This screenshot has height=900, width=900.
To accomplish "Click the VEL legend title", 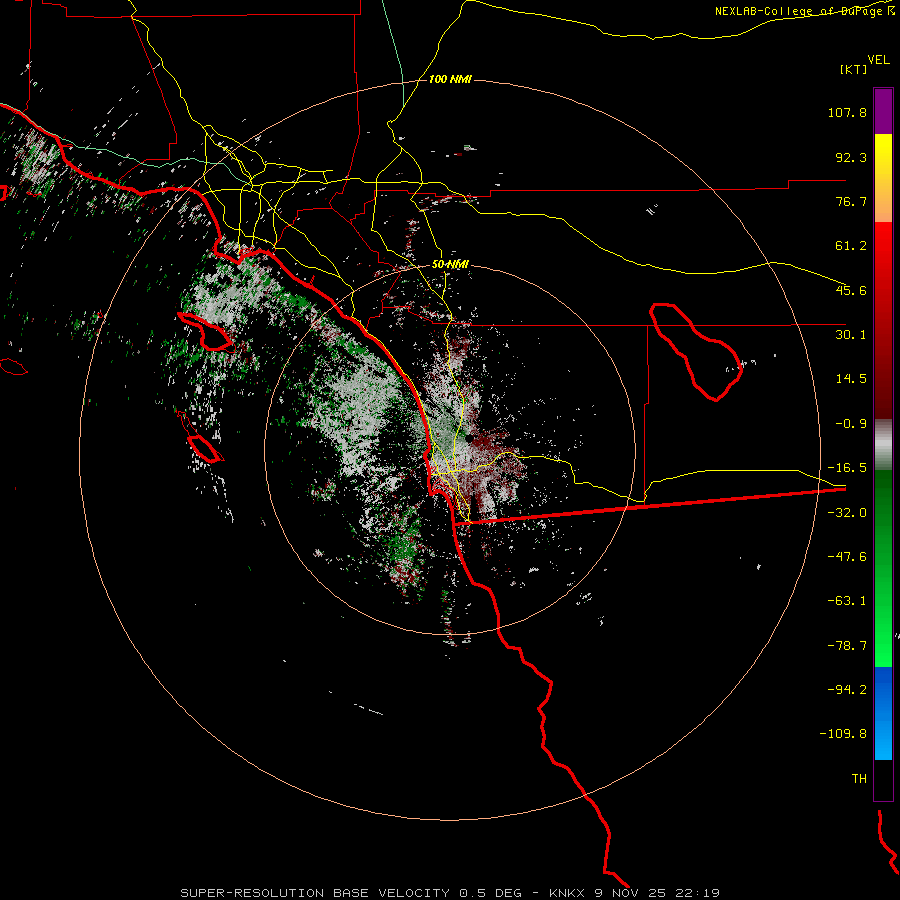I will coord(879,60).
